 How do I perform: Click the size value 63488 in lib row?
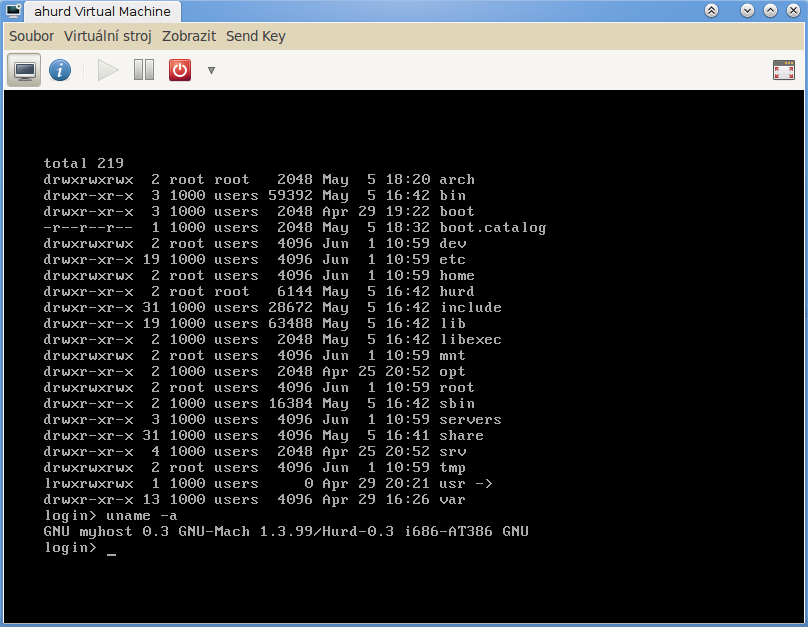(x=290, y=323)
